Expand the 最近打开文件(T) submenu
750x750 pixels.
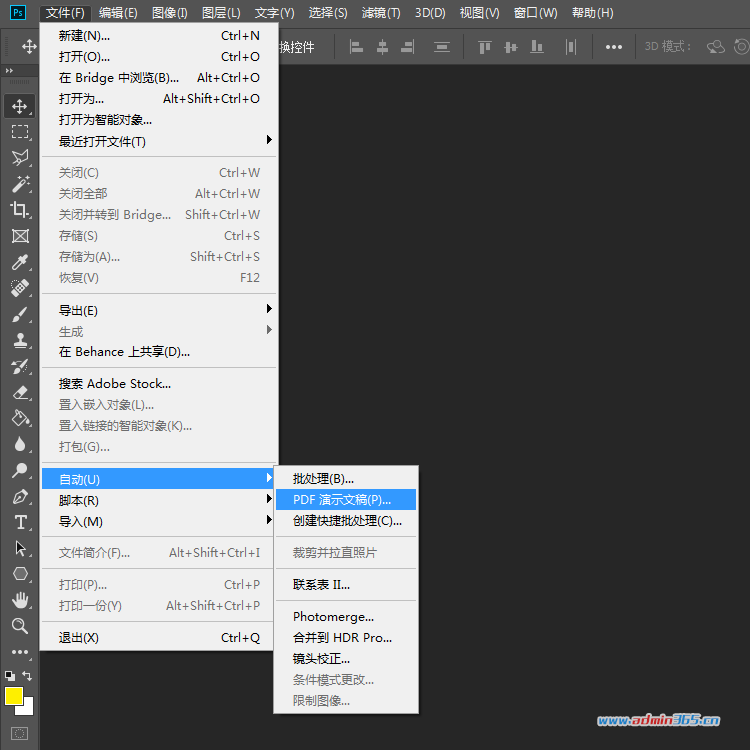[159, 141]
